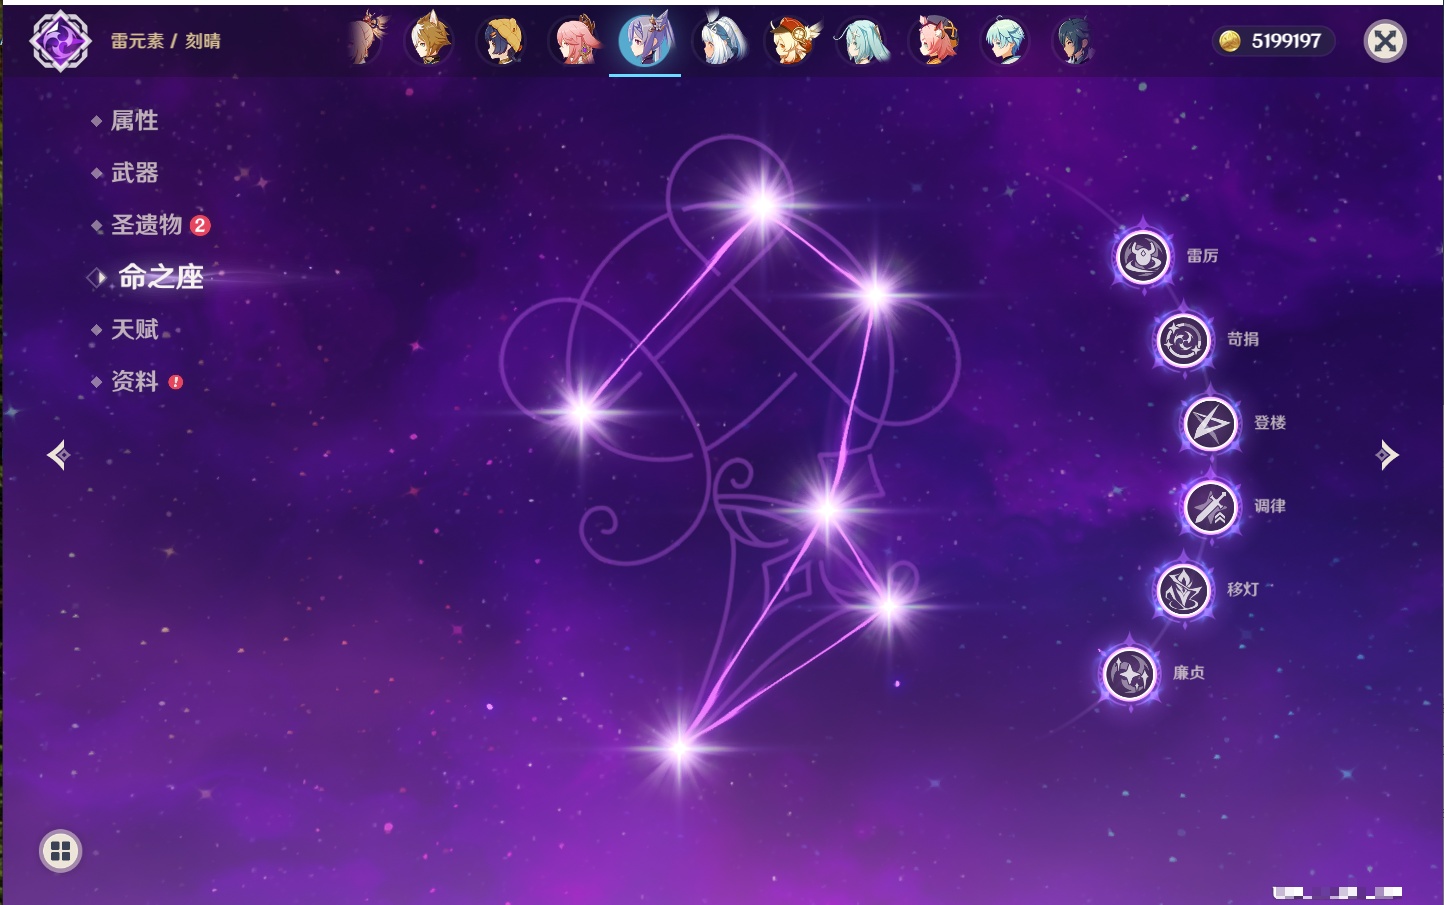Click the 雷元素 / 刻晴 title text
The image size is (1444, 905).
[166, 41]
